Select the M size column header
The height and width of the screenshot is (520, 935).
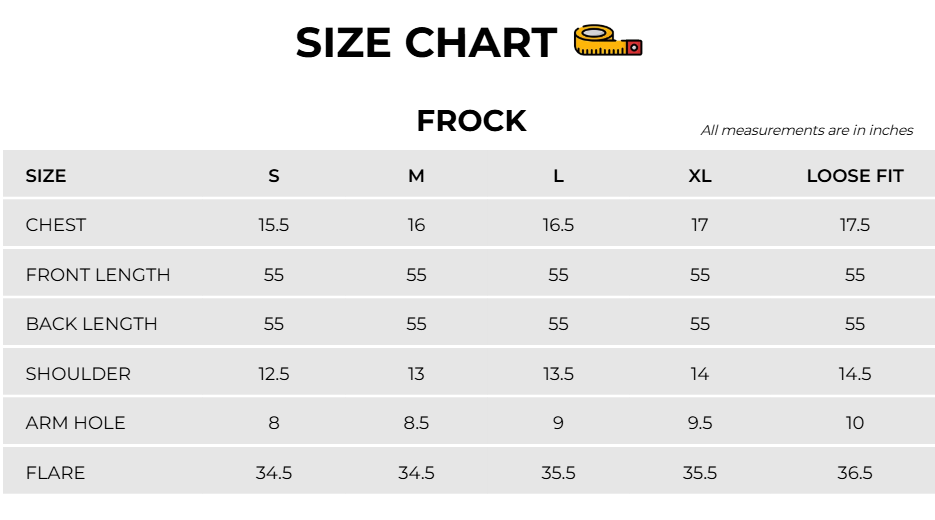416,176
